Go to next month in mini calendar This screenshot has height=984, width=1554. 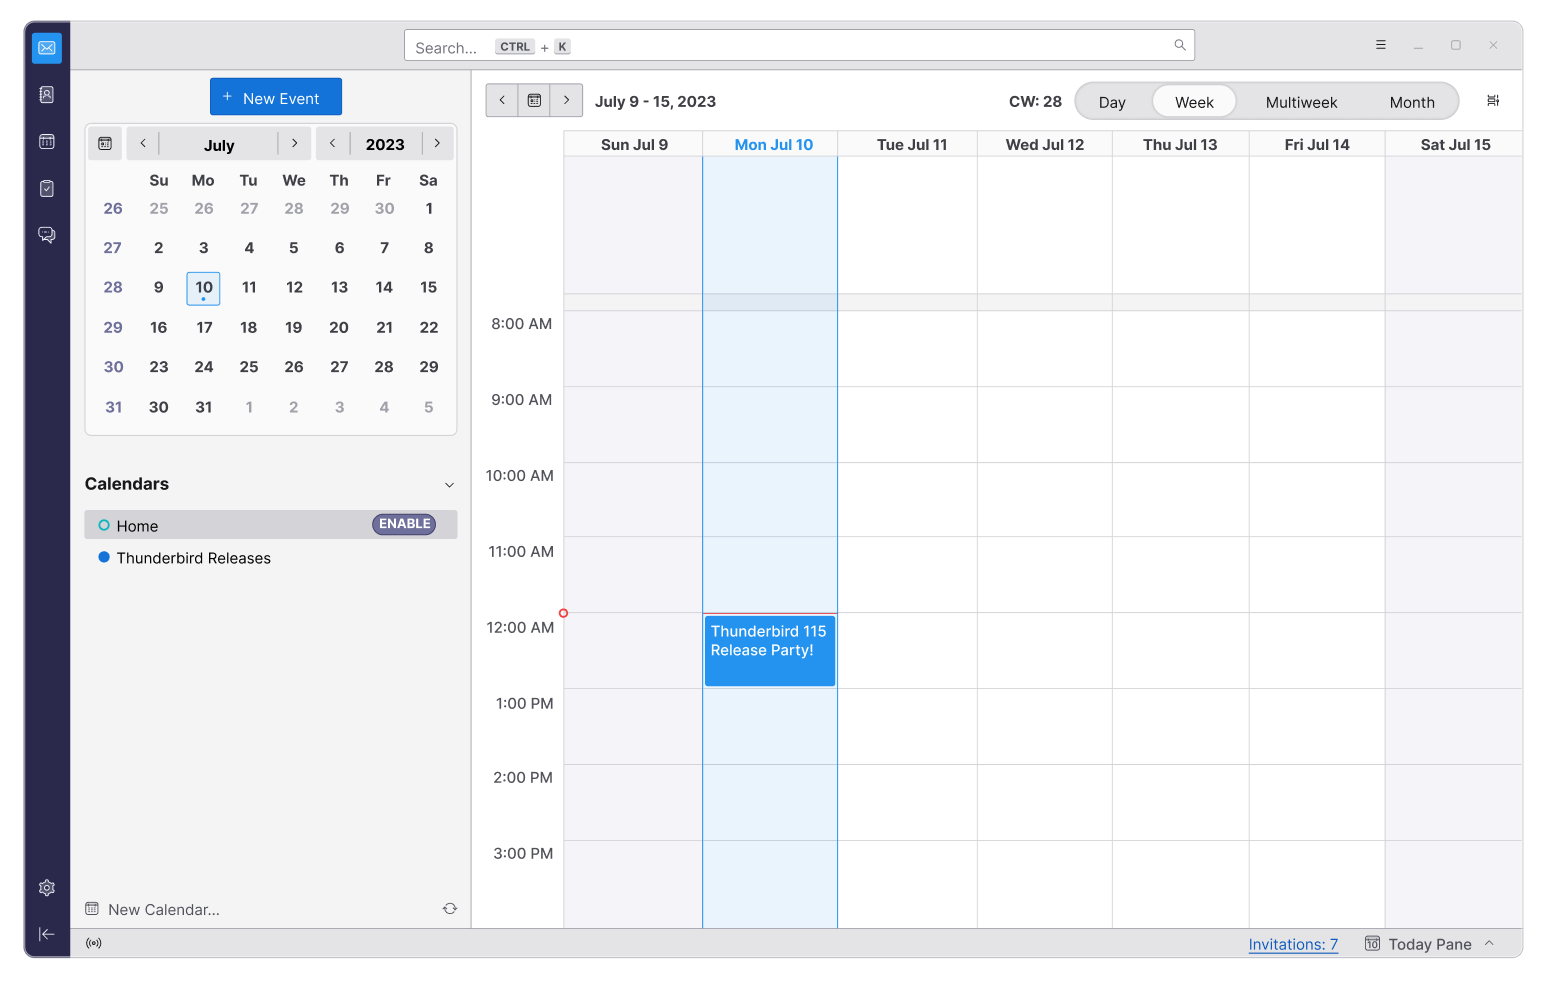[x=294, y=144]
